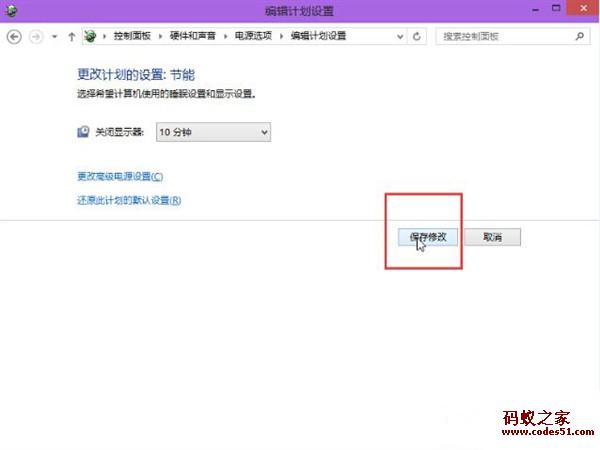This screenshot has width=600, height=450.
Task: Click 还原此计划的默认设置 link
Action: (x=129, y=200)
